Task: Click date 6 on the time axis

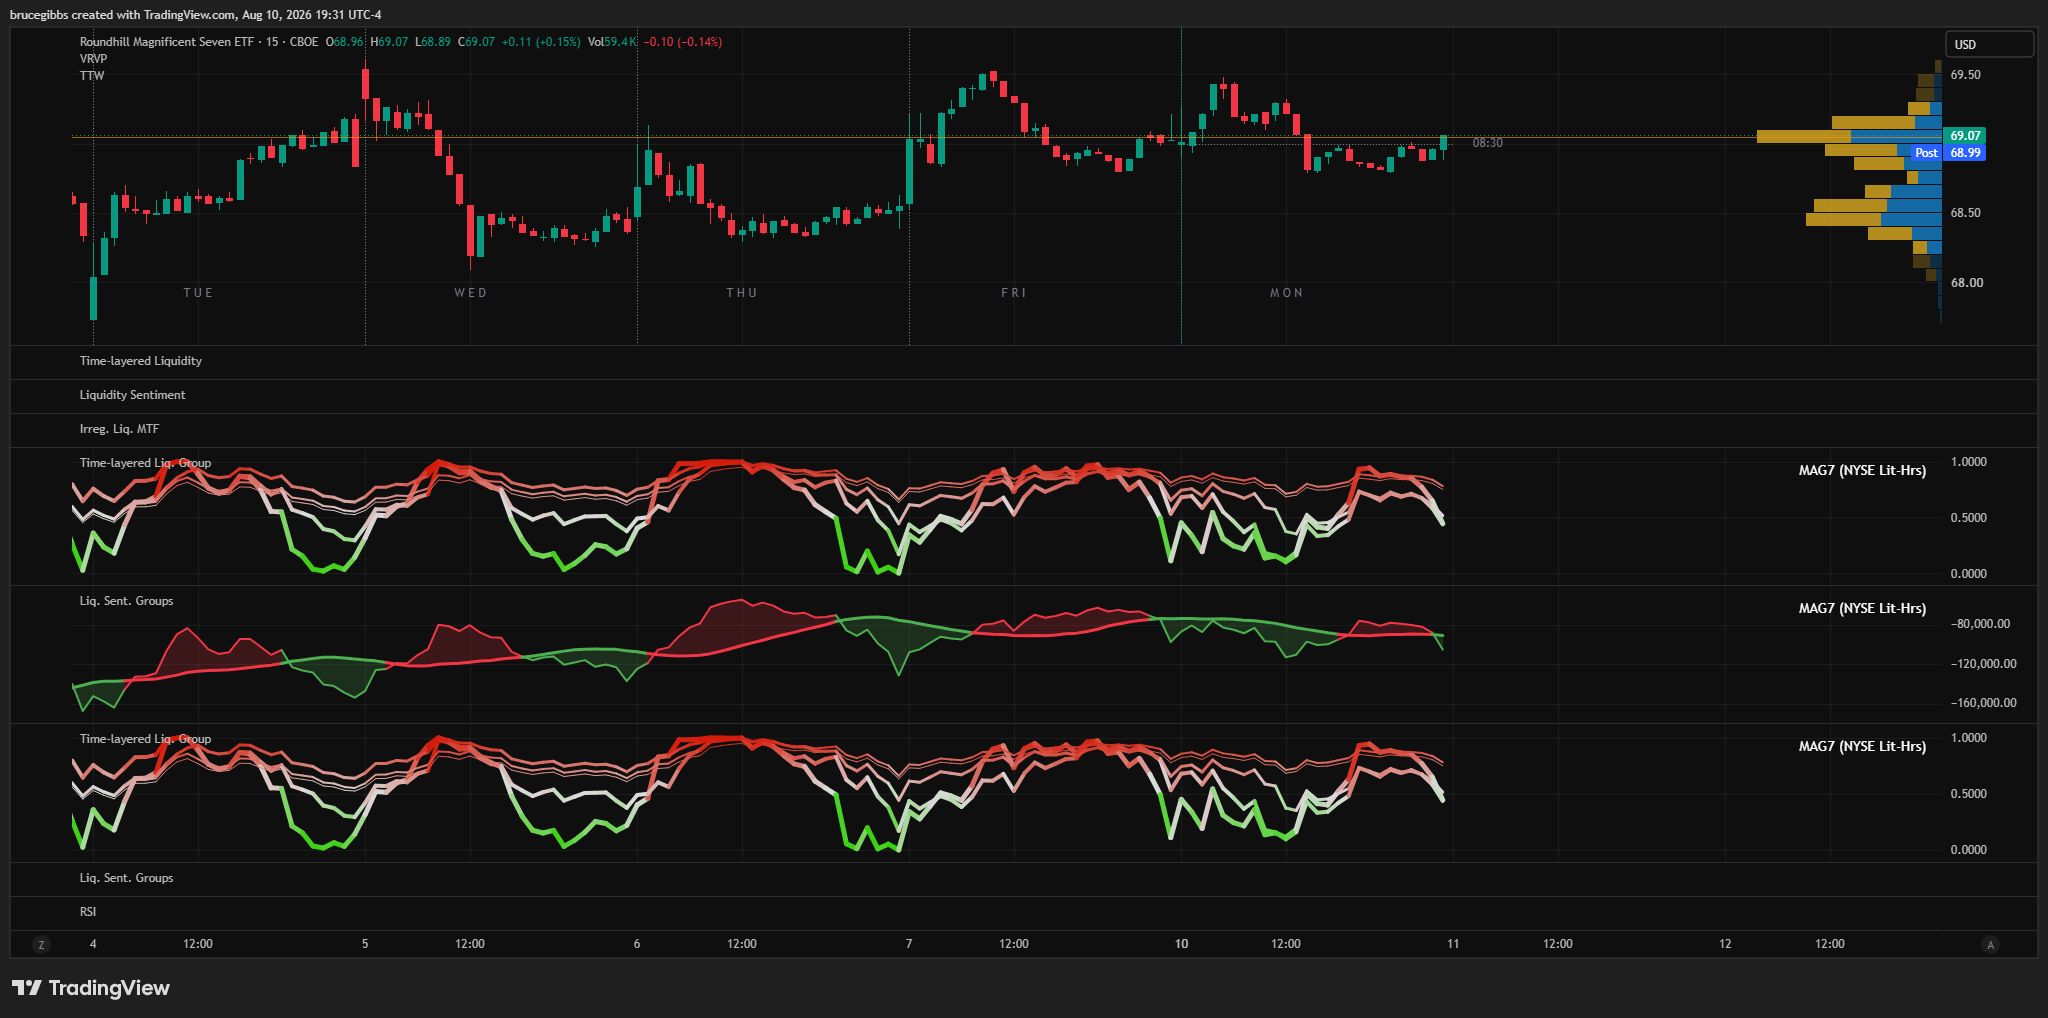Action: coord(637,944)
